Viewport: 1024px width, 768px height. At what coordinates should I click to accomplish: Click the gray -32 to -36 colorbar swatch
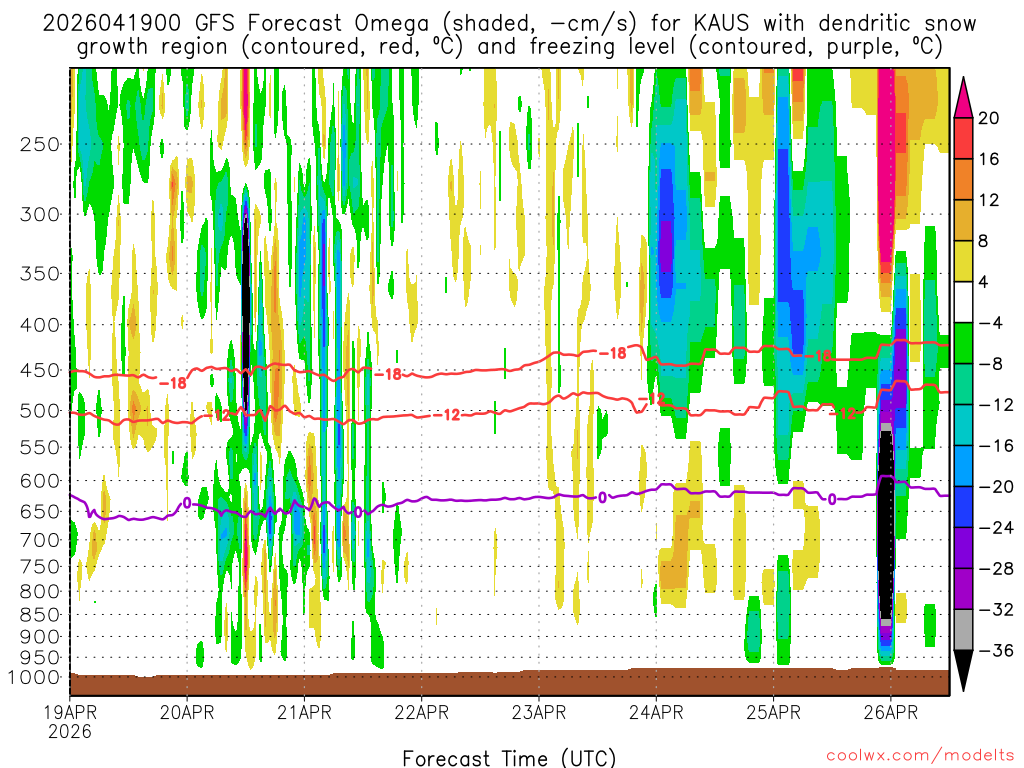pos(963,630)
